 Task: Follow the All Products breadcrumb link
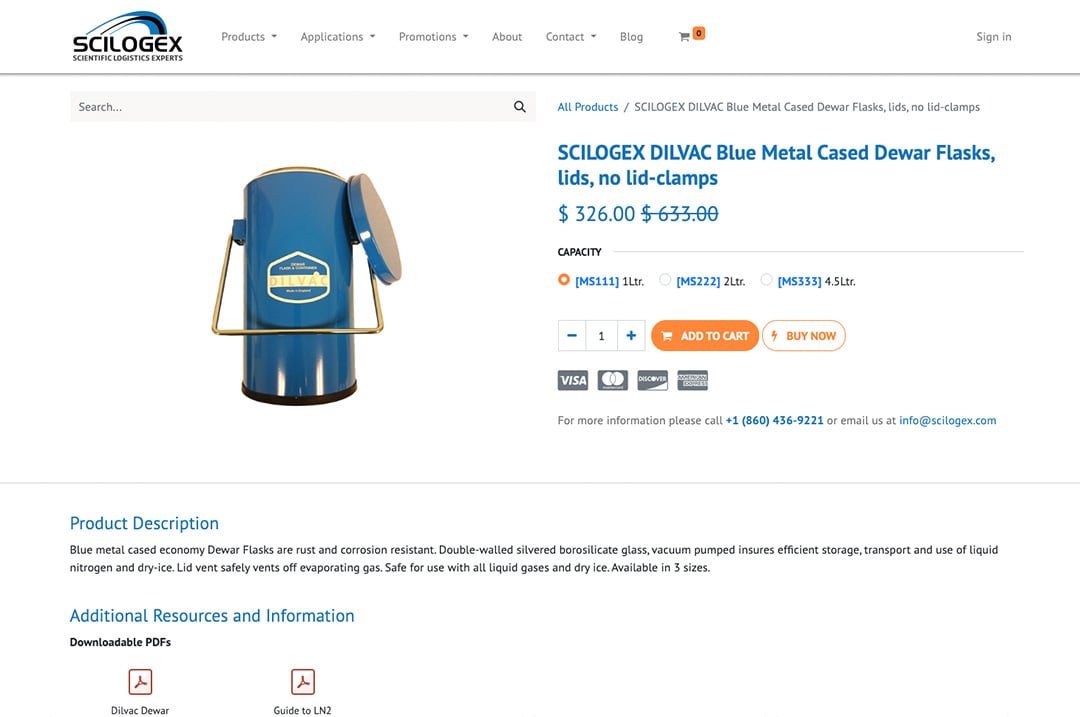588,107
